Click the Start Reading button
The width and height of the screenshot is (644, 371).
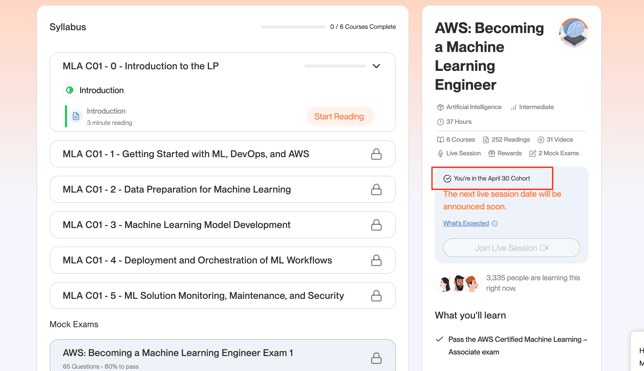click(x=339, y=116)
